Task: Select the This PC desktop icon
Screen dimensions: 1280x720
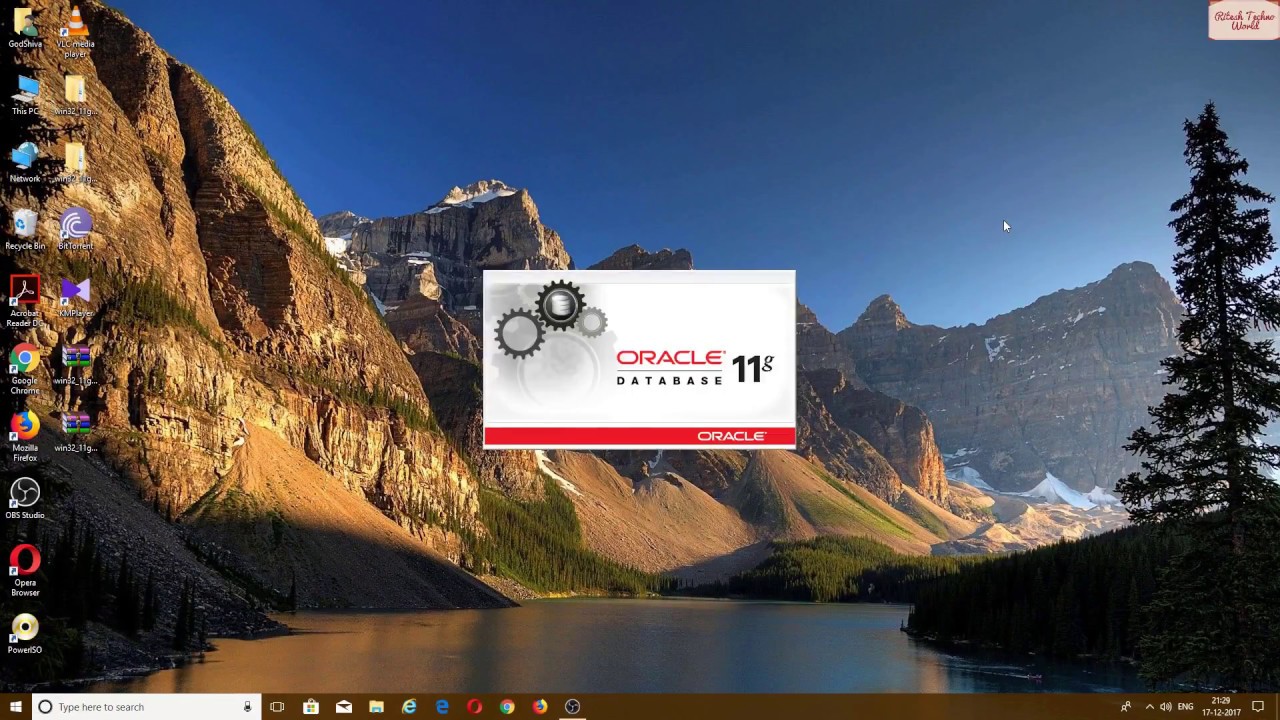Action: coord(25,96)
